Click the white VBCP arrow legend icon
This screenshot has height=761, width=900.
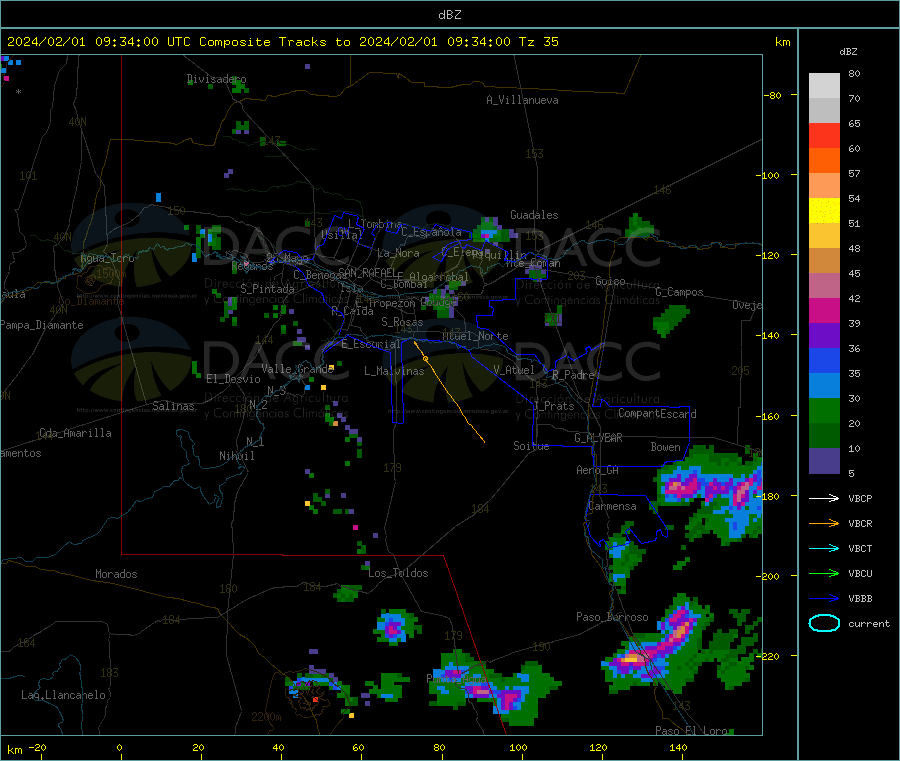point(824,498)
